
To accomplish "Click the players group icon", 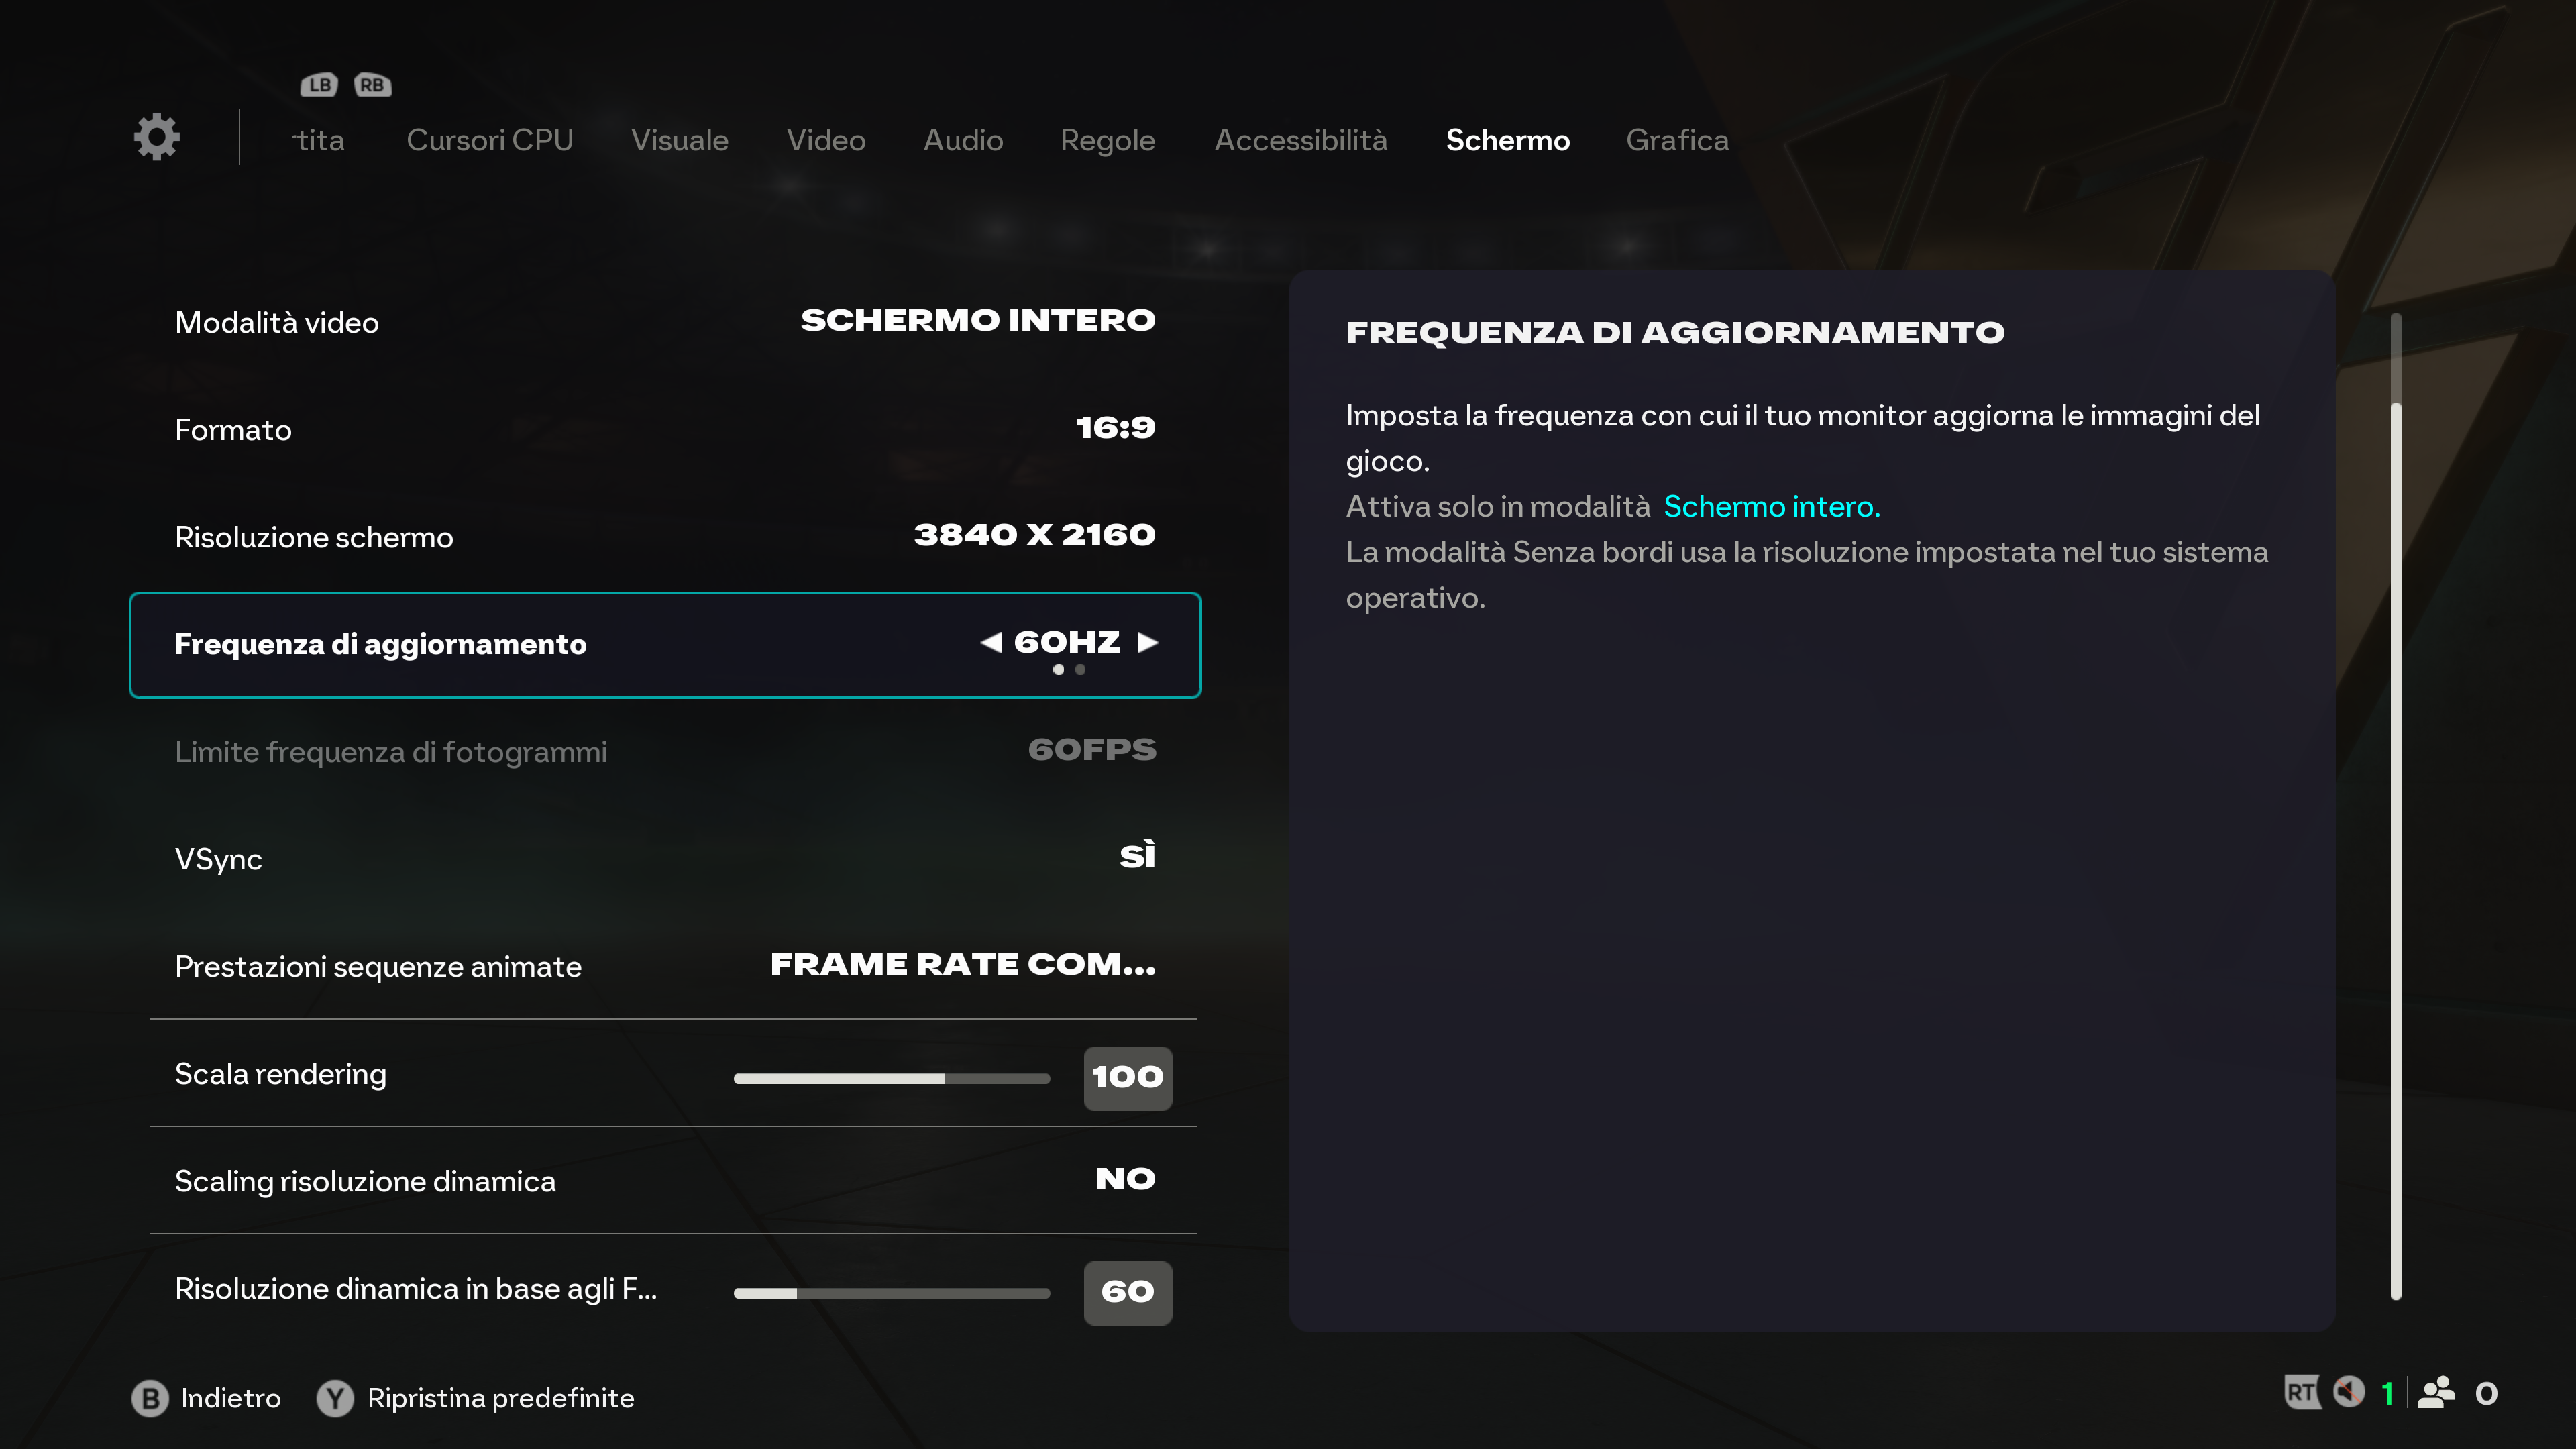I will point(2436,1392).
